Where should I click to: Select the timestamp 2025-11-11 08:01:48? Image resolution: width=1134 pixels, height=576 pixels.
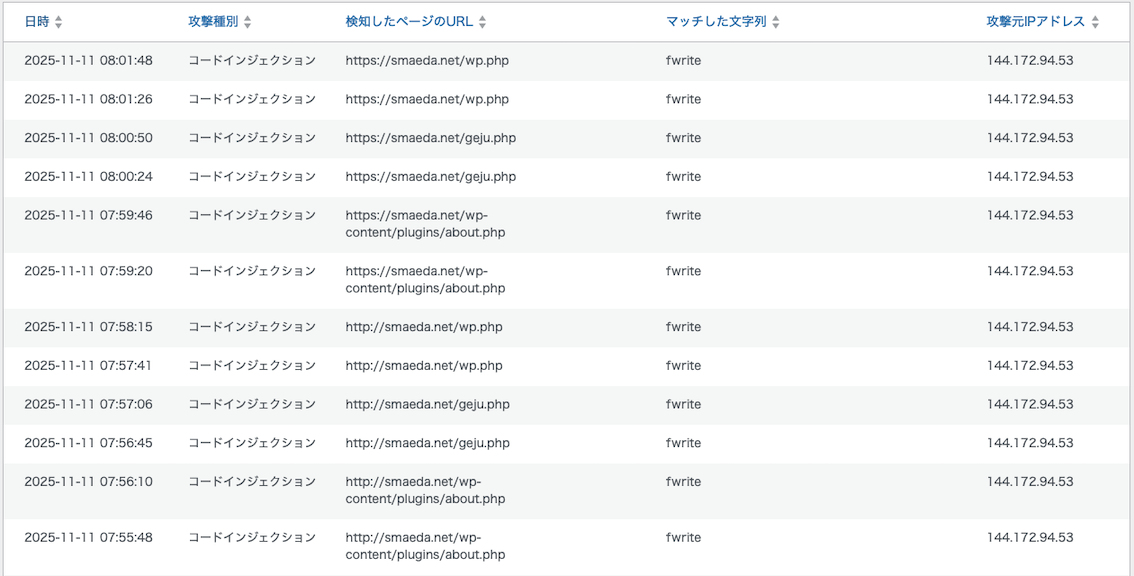88,61
